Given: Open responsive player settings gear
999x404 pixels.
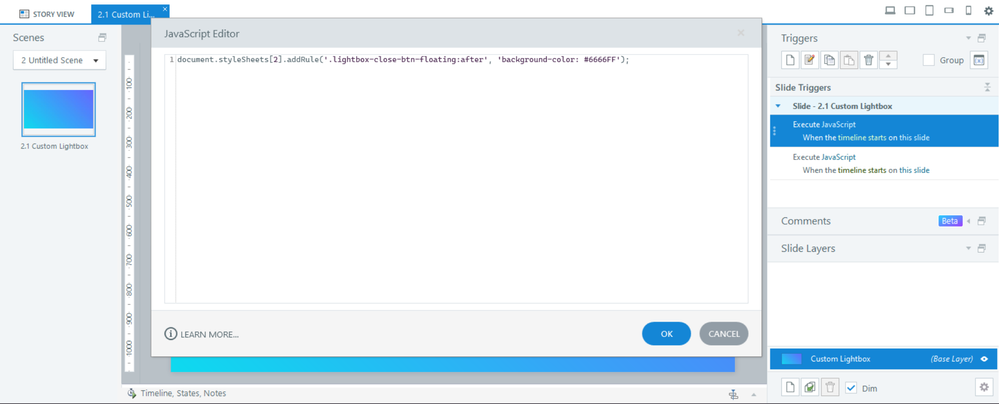Looking at the screenshot, I should coord(988,10).
